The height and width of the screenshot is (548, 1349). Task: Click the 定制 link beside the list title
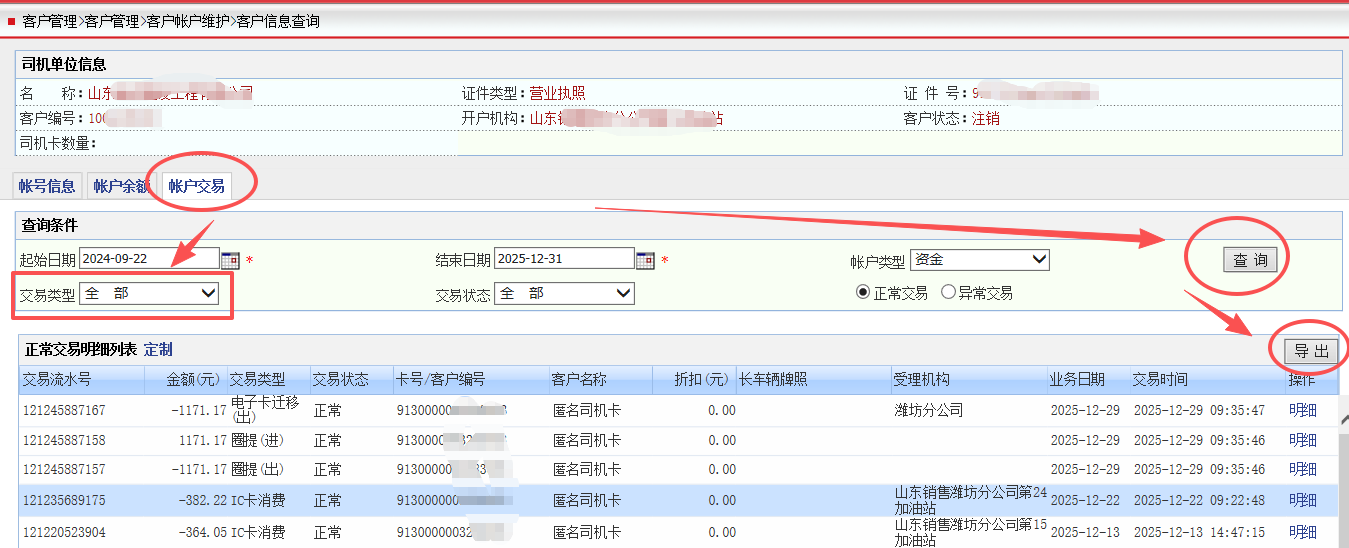(x=158, y=349)
